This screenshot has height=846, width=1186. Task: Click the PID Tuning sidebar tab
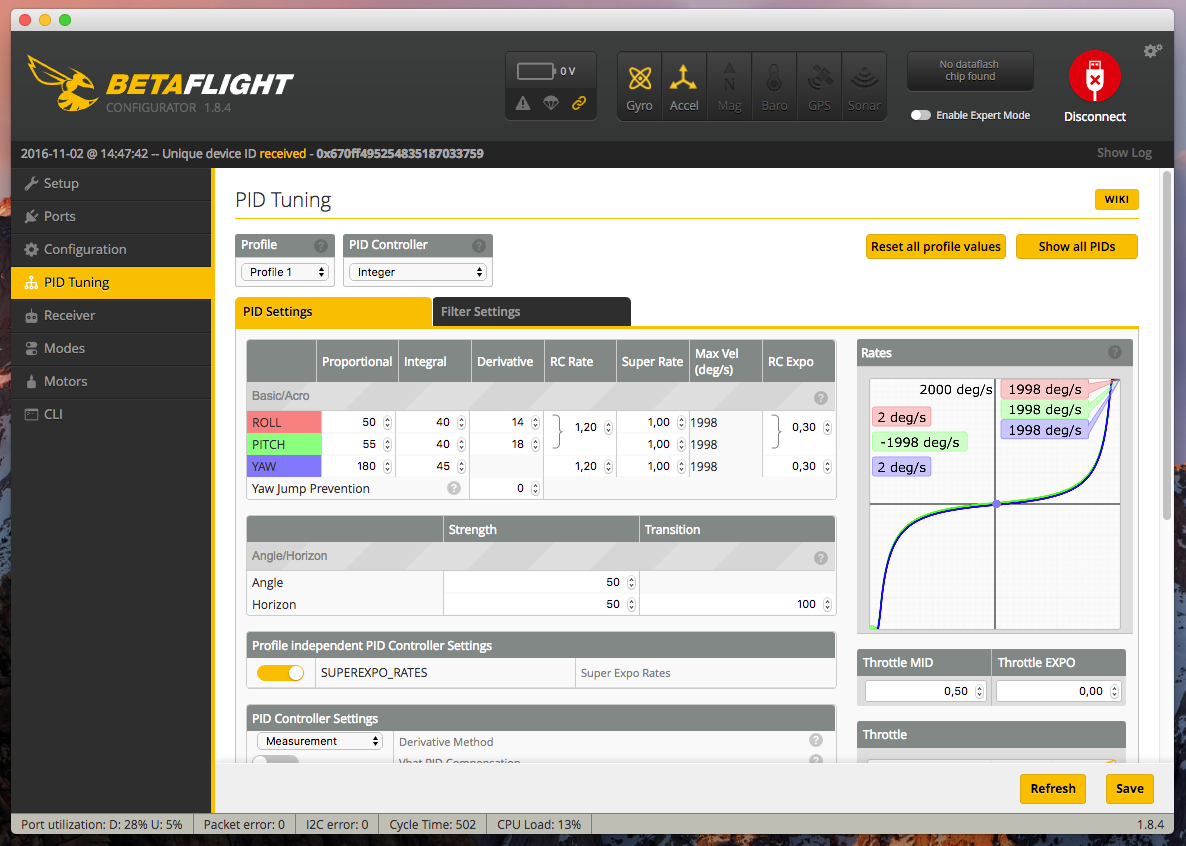click(x=111, y=282)
